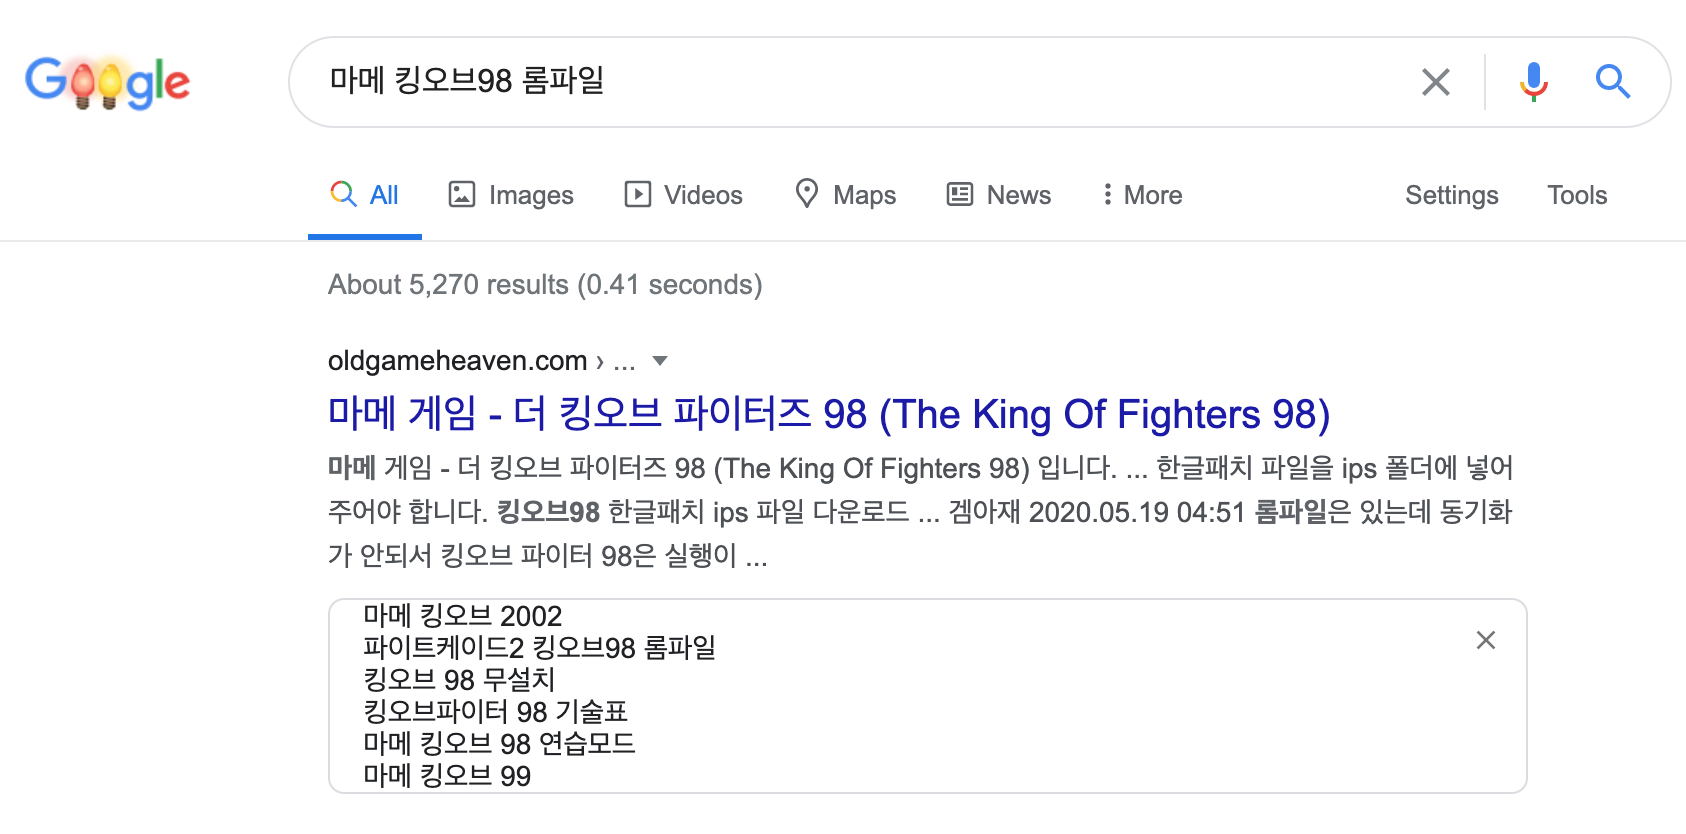This screenshot has width=1686, height=834.
Task: Click the News newspaper icon
Action: point(959,194)
